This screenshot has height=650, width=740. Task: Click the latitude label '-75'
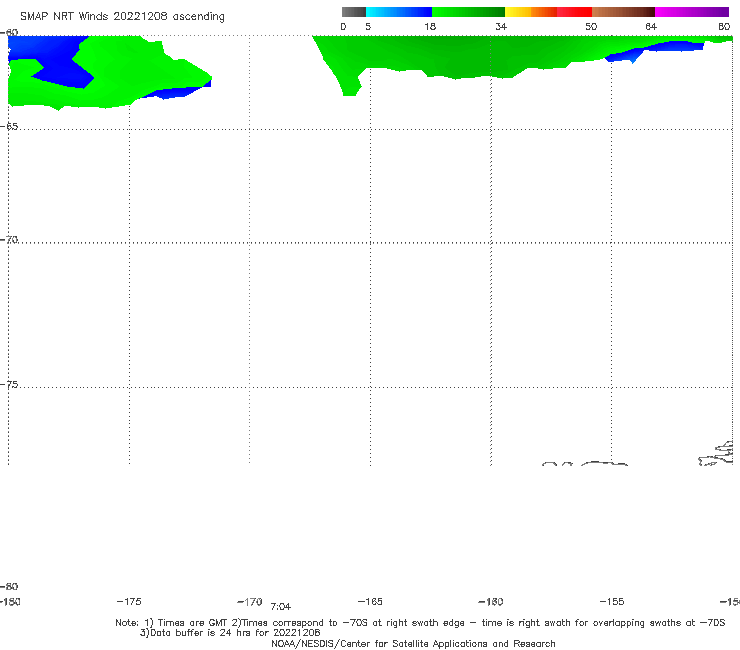(9, 385)
